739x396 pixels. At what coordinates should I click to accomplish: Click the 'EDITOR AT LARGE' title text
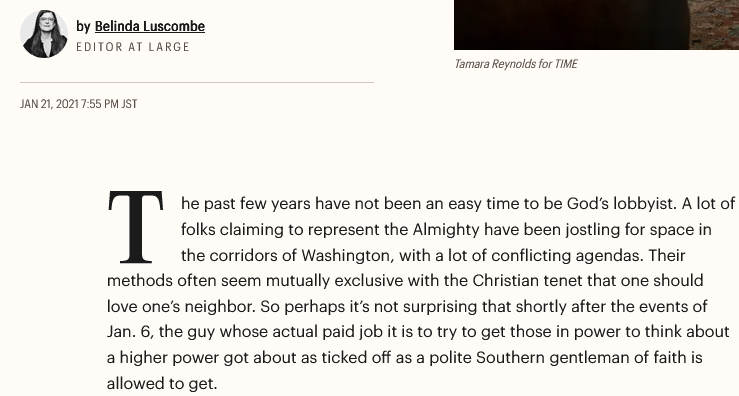[133, 47]
